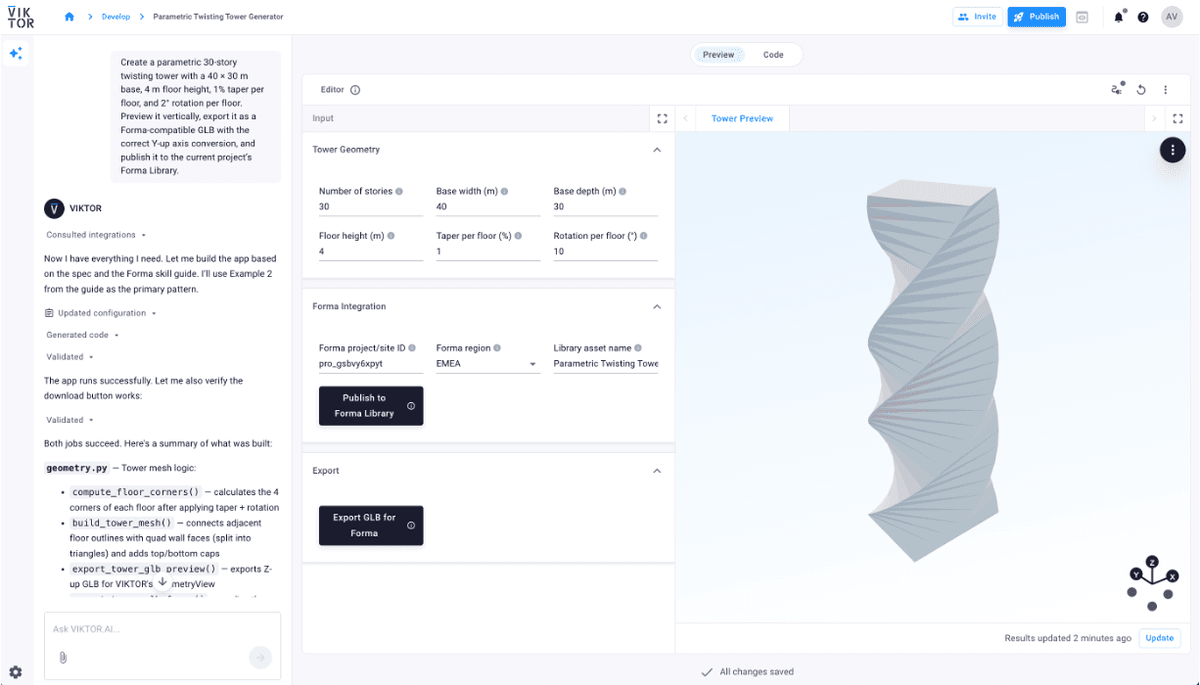Screen dimensions: 1200x685
Task: Click the Invite button
Action: [x=977, y=17]
